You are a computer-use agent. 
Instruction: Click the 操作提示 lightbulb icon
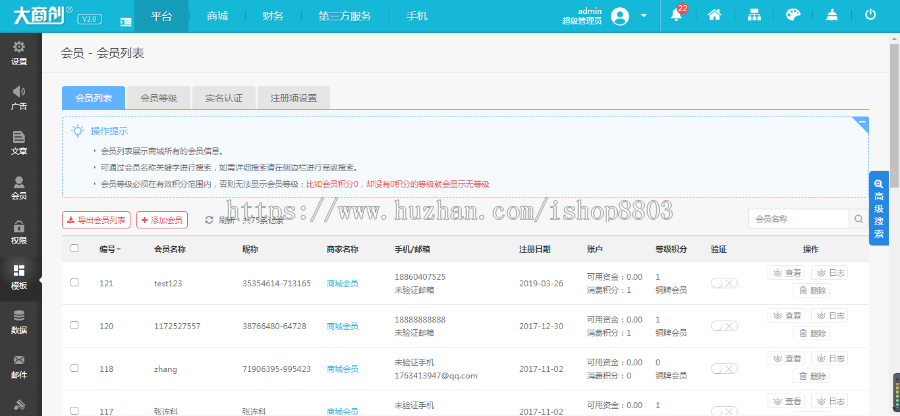click(x=78, y=131)
